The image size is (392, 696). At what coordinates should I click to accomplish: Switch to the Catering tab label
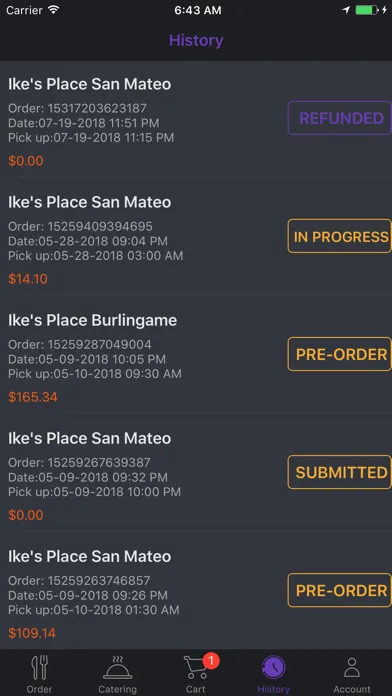point(118,689)
